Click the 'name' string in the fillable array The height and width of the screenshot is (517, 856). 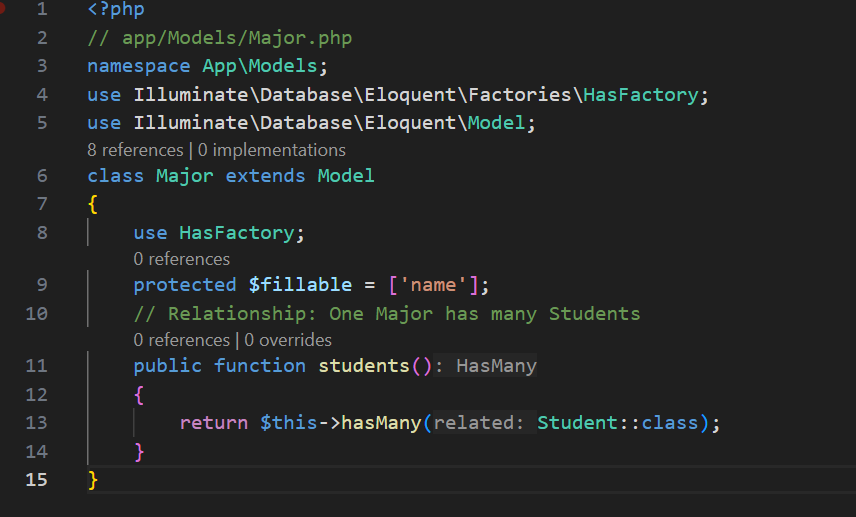click(433, 285)
